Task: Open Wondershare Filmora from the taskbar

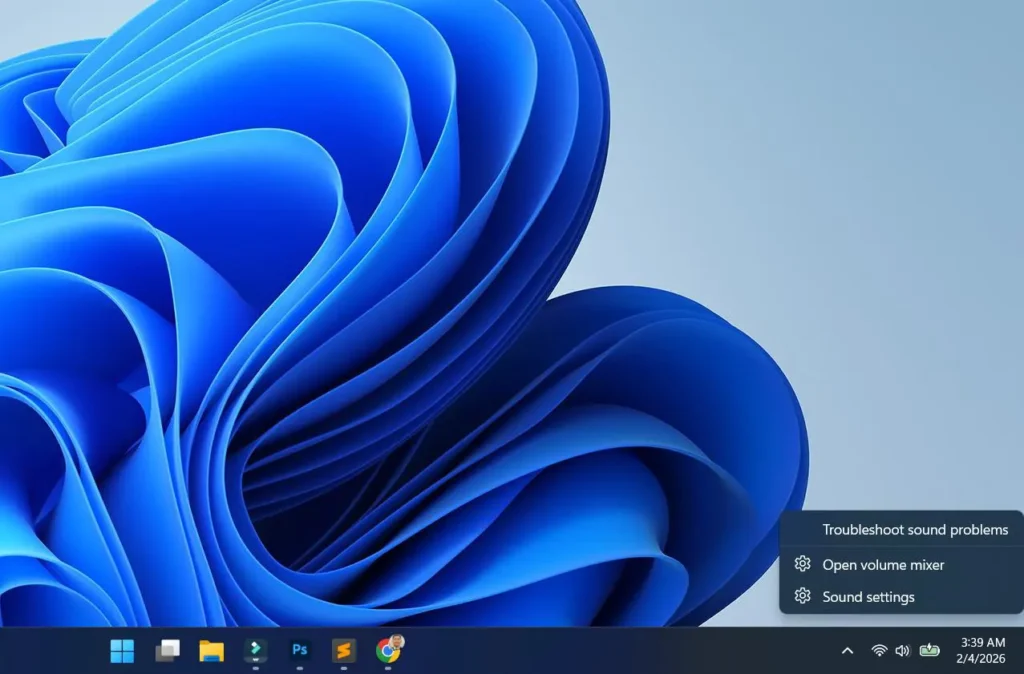Action: pos(255,650)
